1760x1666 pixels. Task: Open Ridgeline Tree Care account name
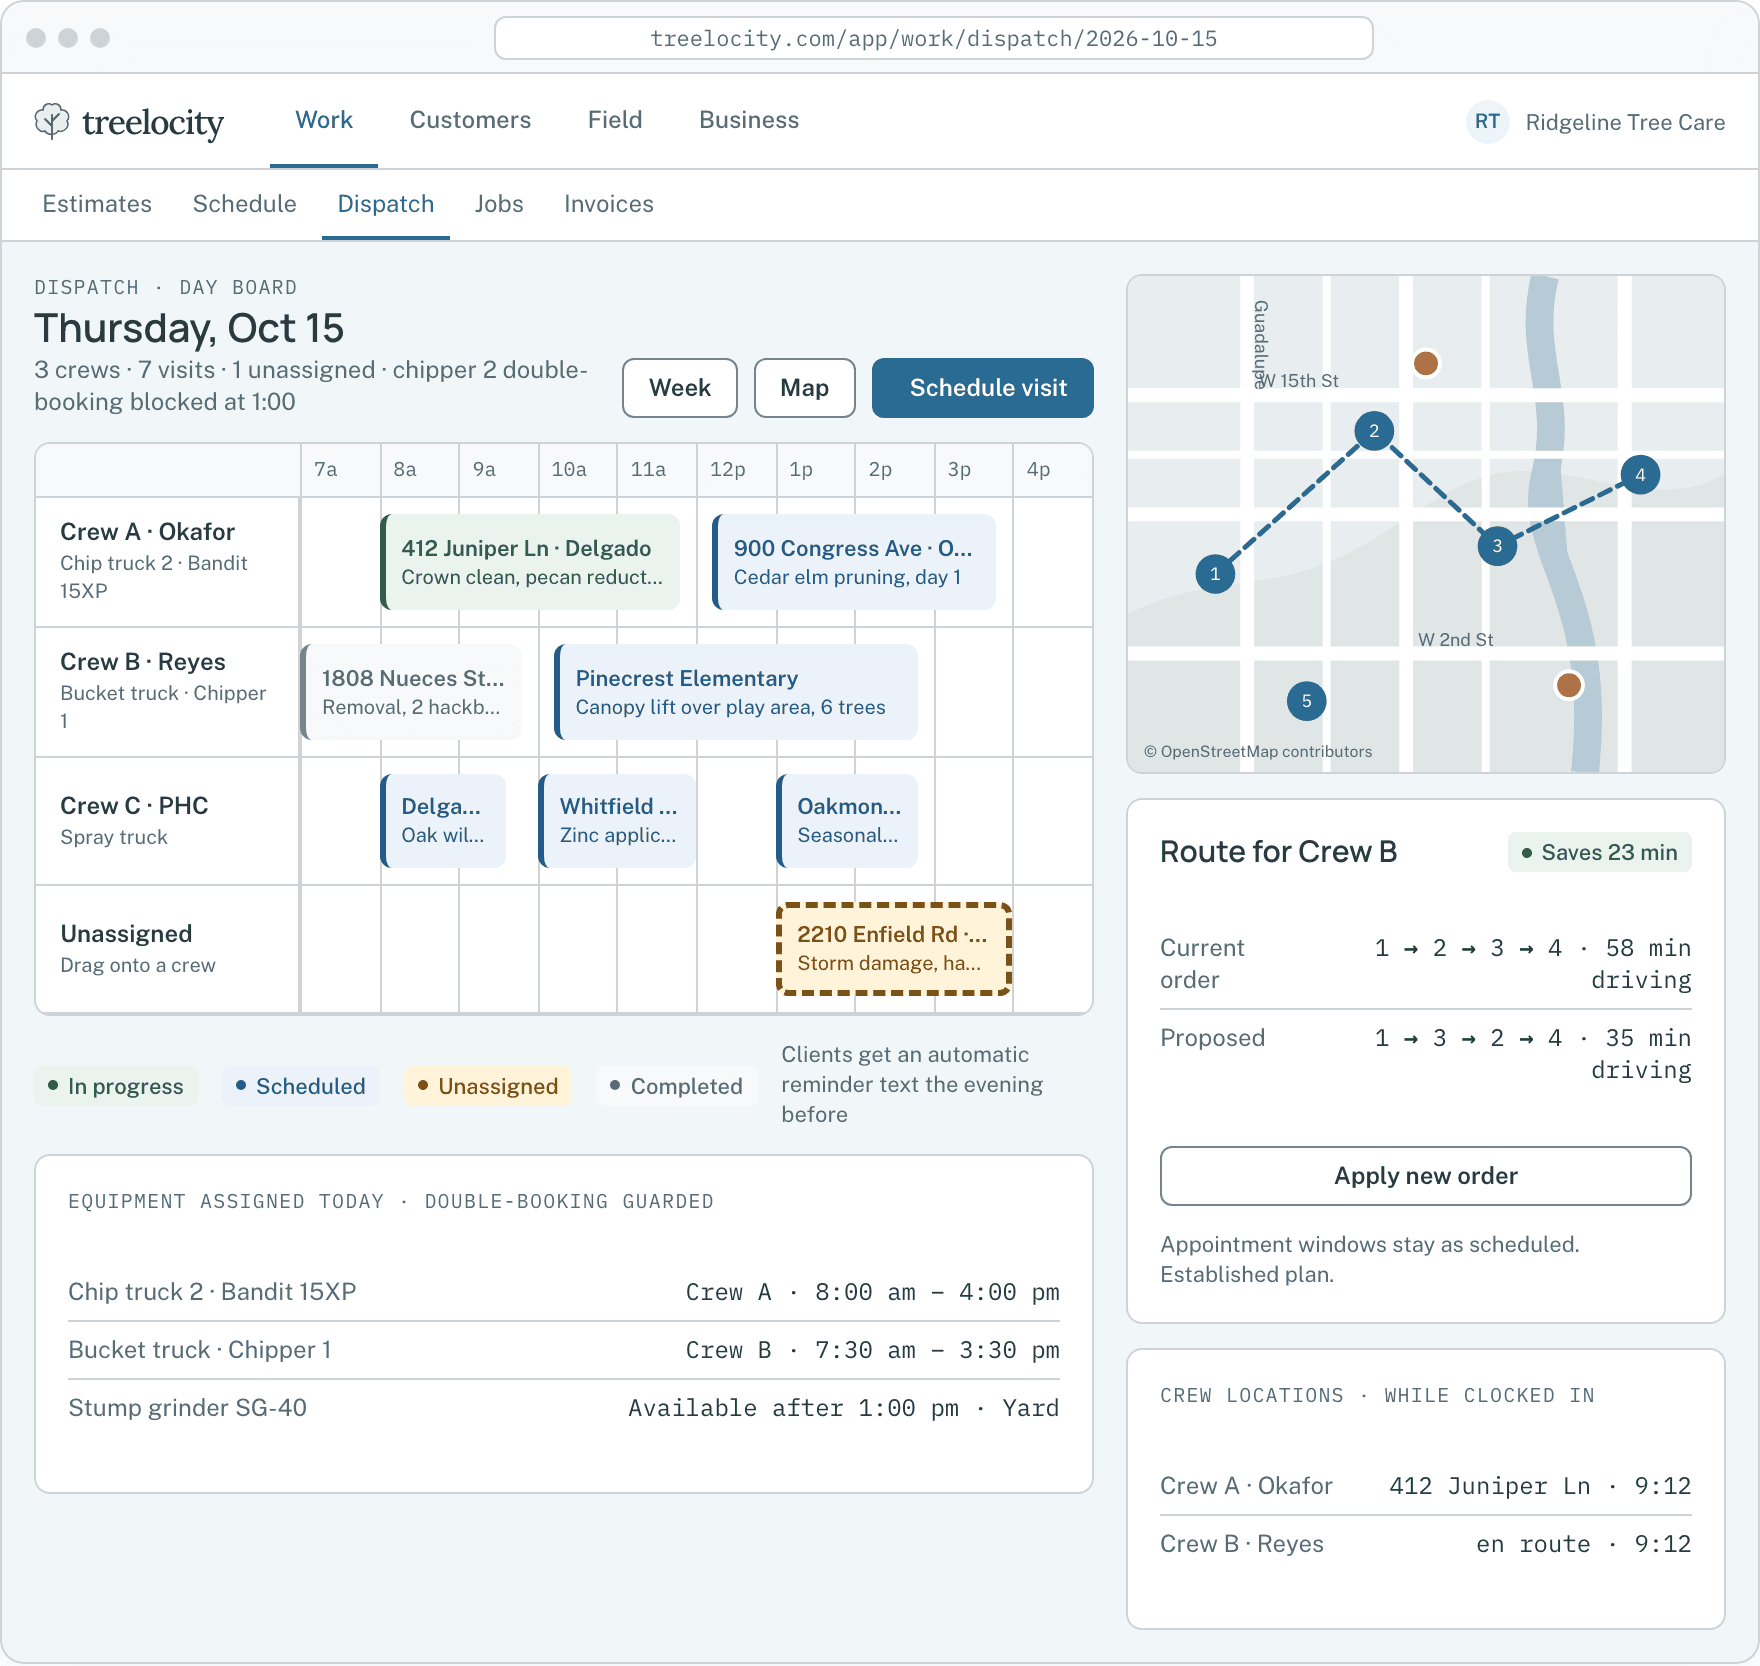(1625, 122)
